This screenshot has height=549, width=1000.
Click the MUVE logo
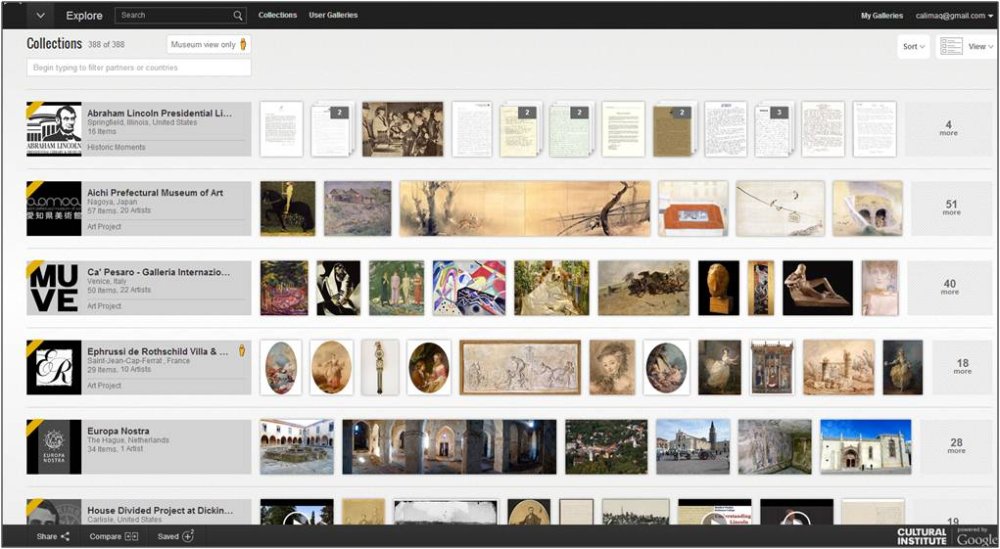[x=54, y=288]
